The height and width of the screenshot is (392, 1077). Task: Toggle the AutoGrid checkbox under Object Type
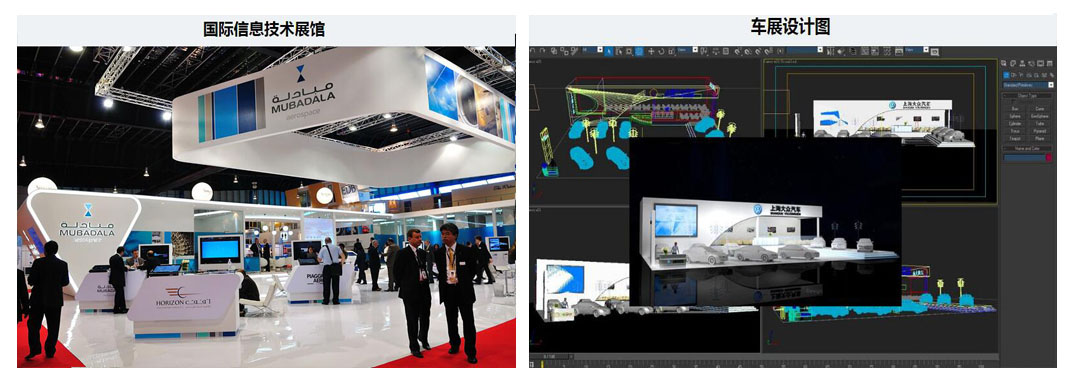coord(1013,101)
